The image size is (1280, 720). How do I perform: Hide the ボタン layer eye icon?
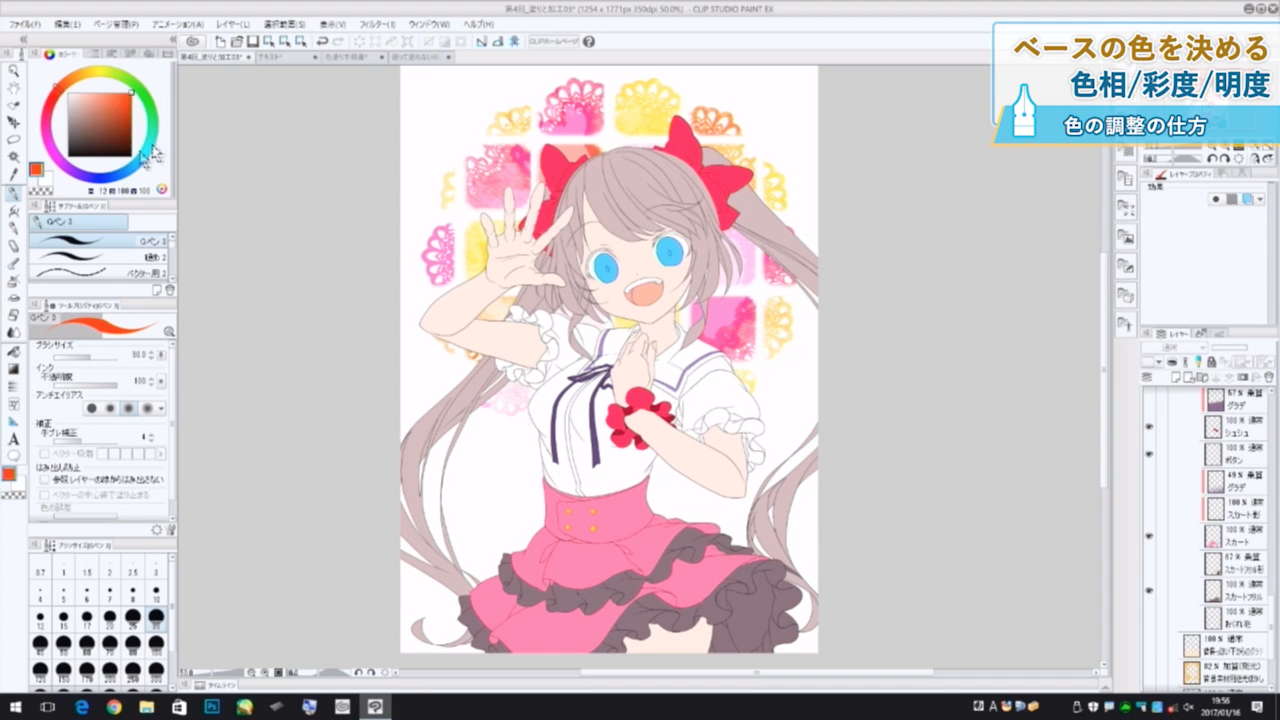[1148, 453]
